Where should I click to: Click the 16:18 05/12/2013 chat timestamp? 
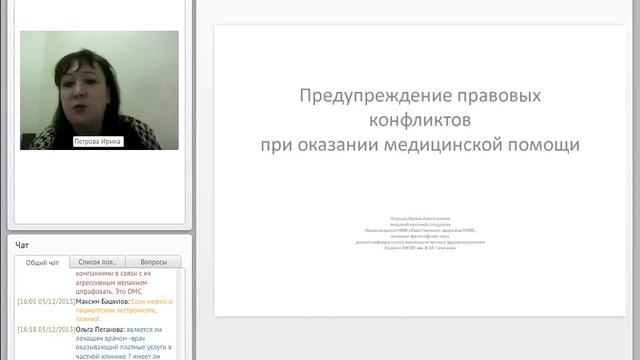pos(46,329)
